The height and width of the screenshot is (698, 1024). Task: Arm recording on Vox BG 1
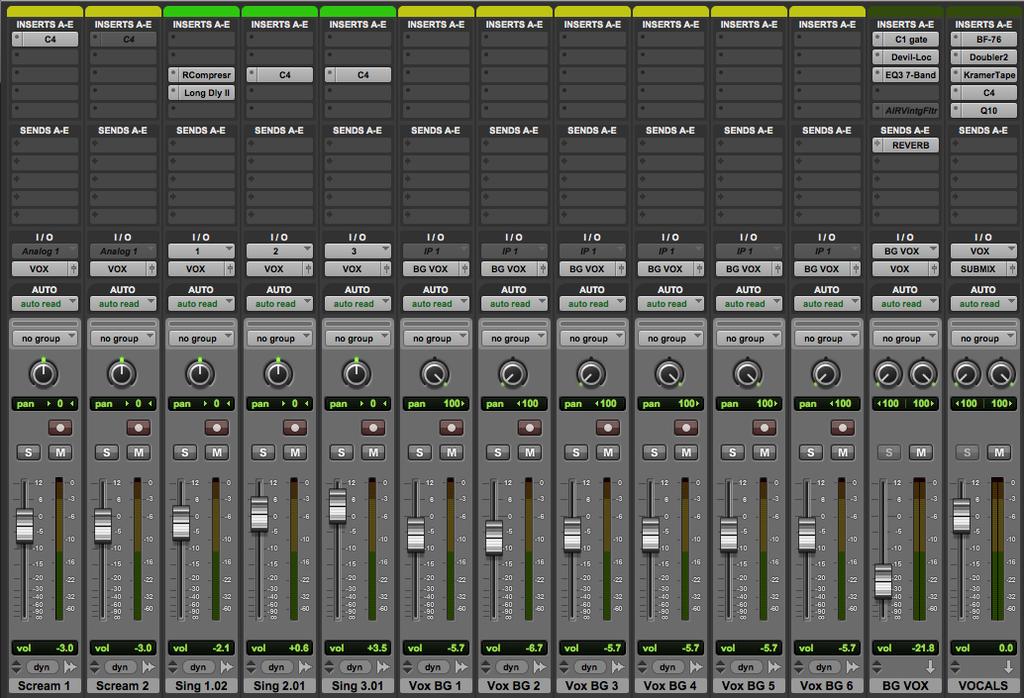(x=451, y=428)
